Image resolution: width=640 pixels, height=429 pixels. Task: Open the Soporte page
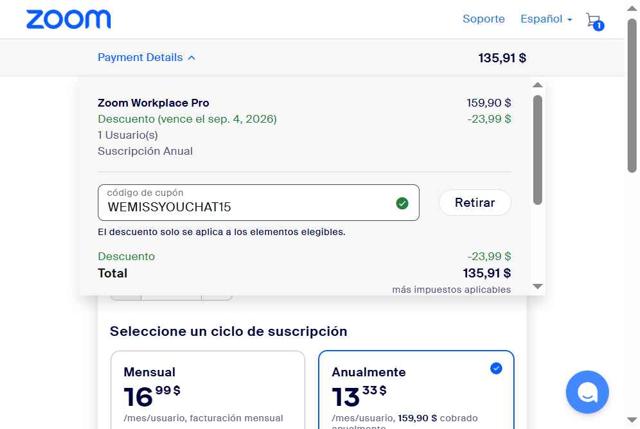[x=483, y=19]
